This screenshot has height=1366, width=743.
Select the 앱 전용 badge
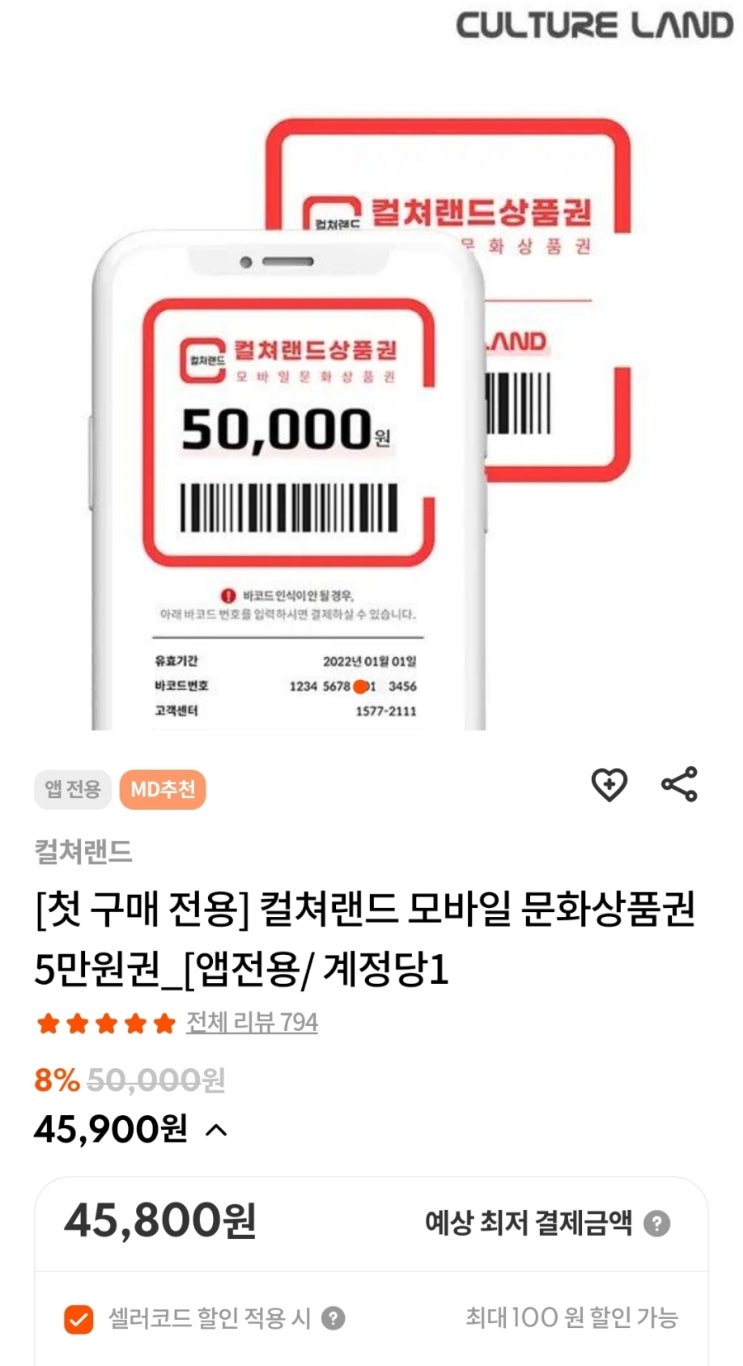coord(73,790)
